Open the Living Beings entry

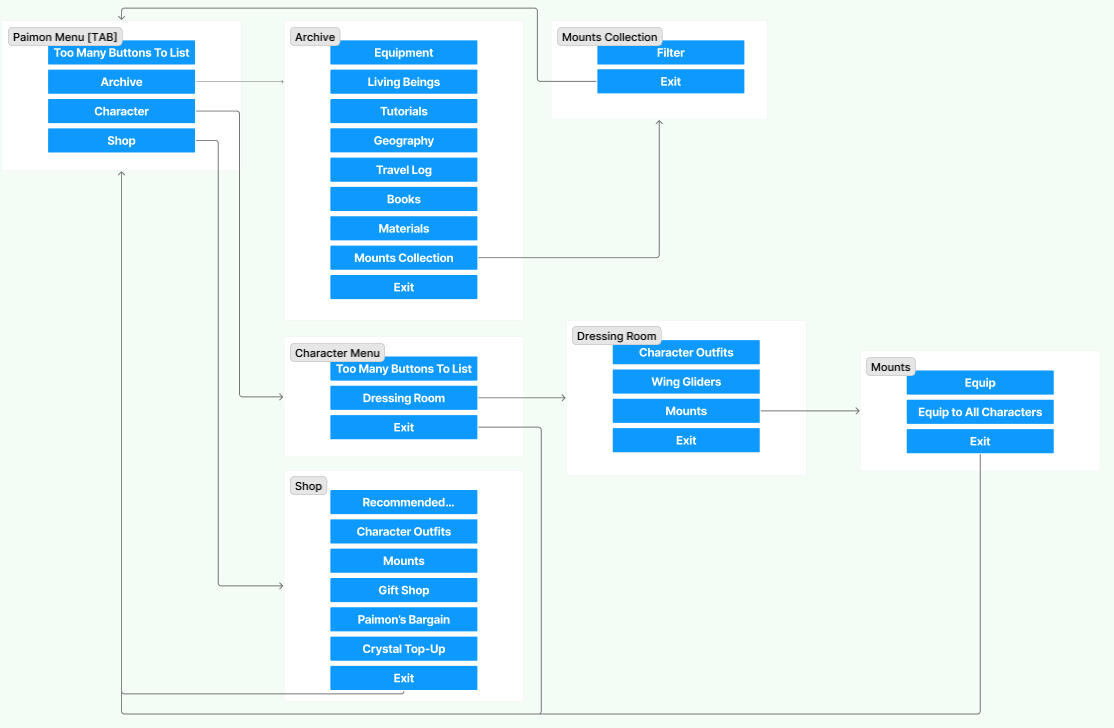pyautogui.click(x=403, y=82)
